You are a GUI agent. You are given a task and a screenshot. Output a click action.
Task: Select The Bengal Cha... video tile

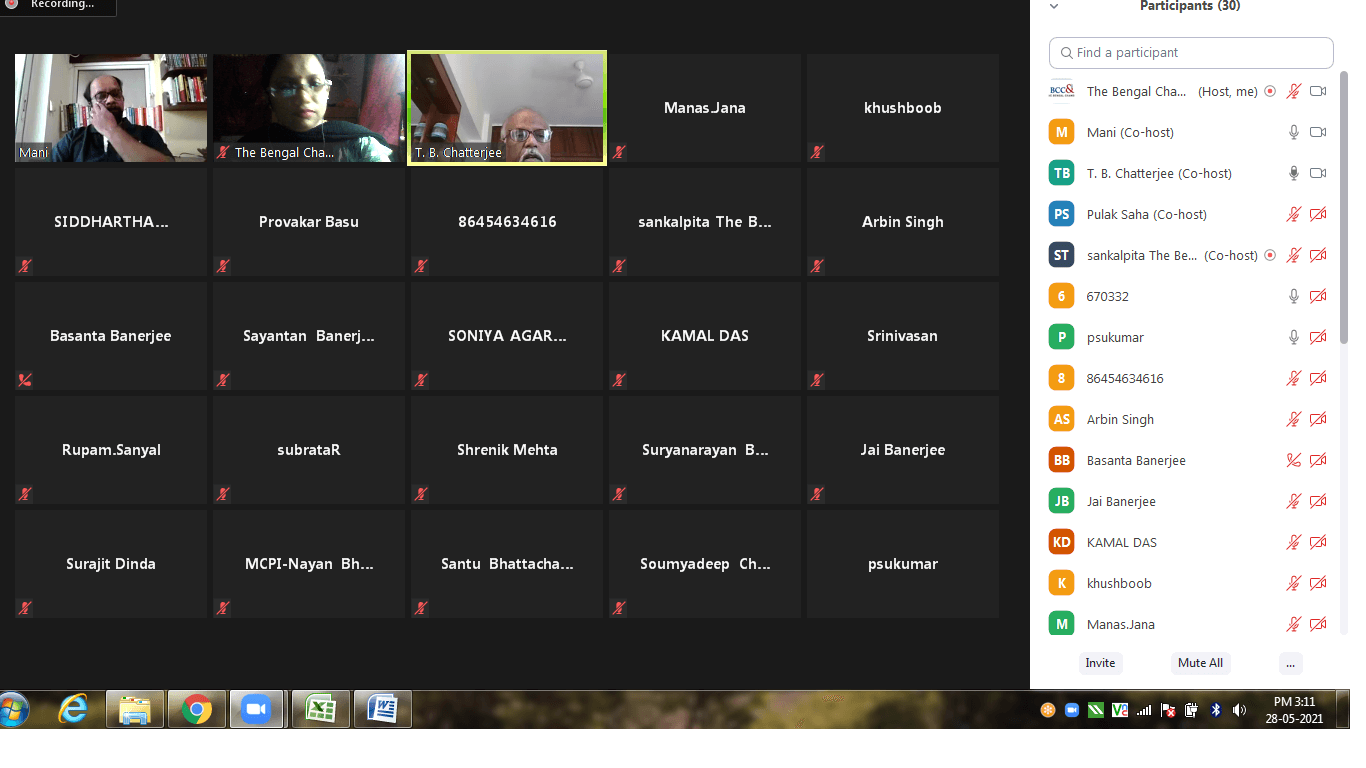tap(309, 108)
